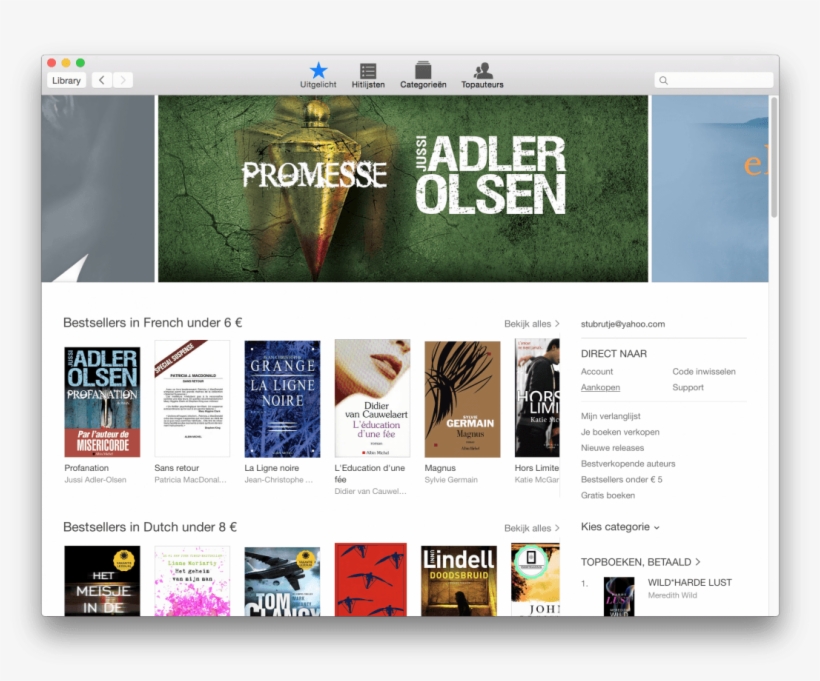Open Gratis boeken

[608, 495]
